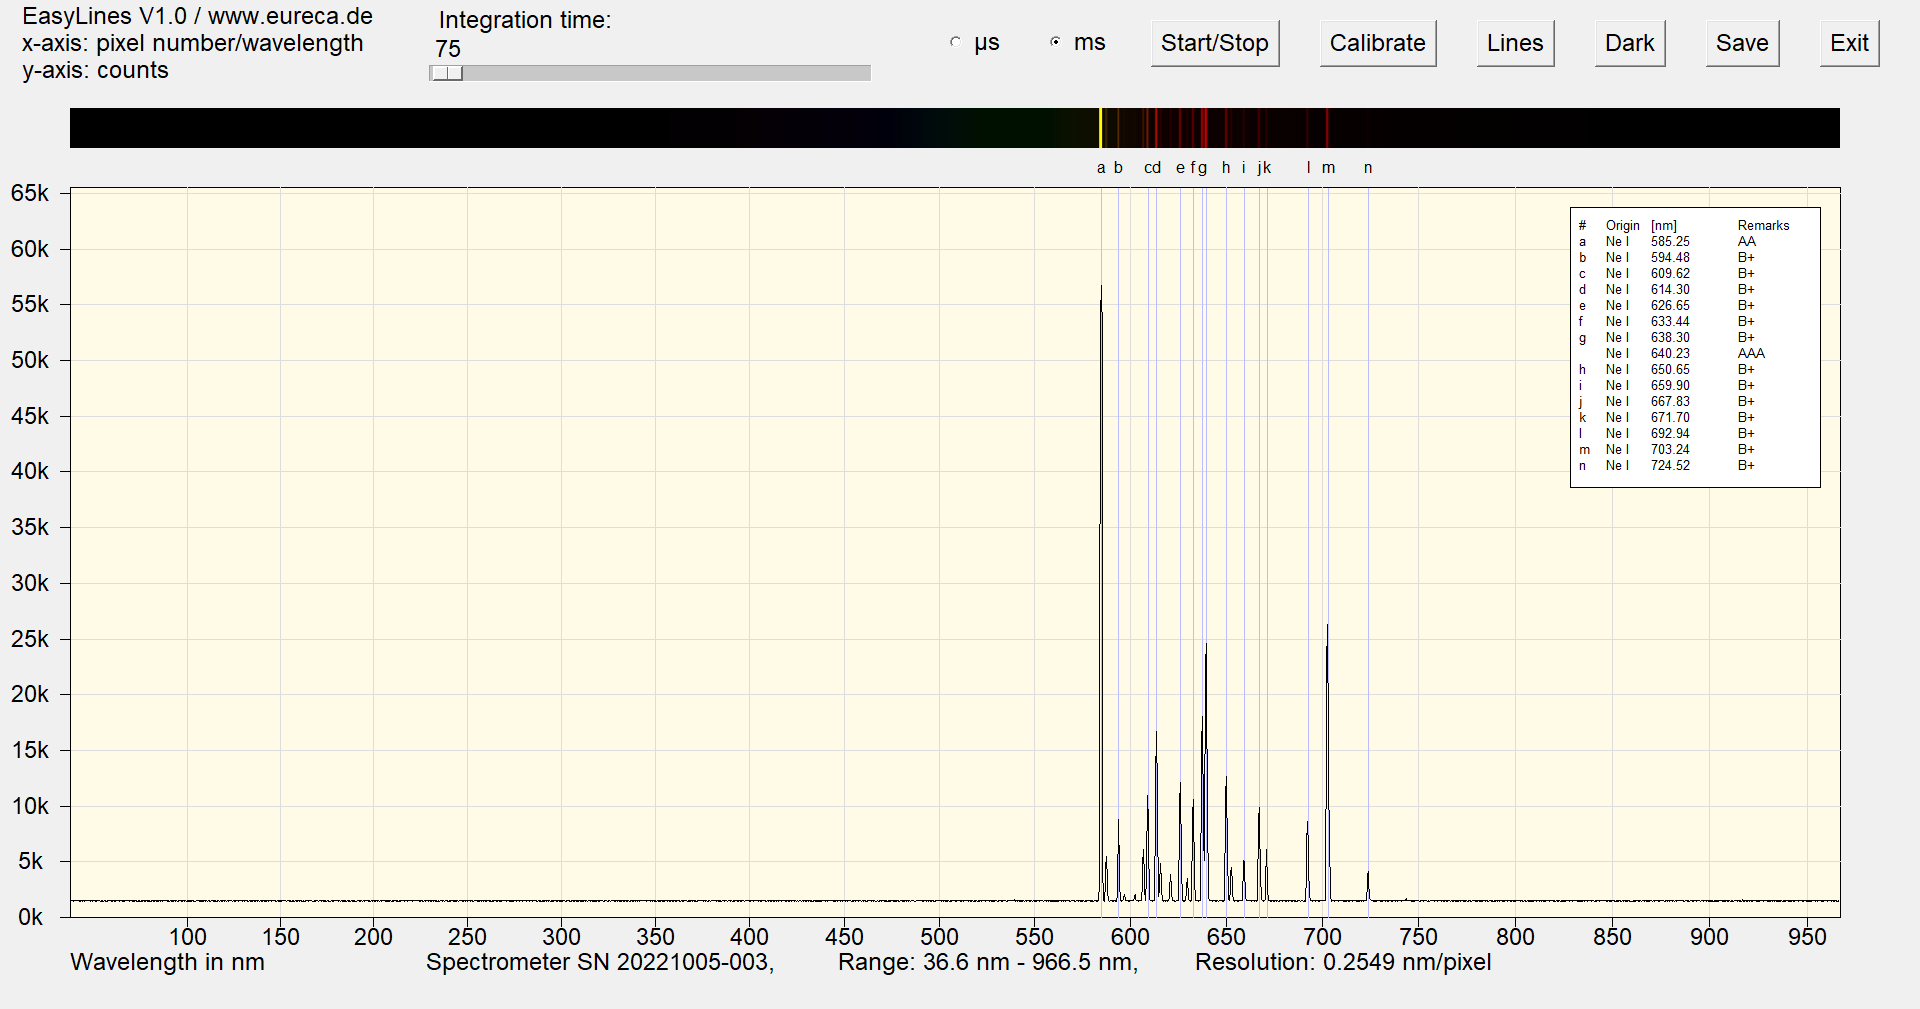Click the 30k y-axis label

point(30,583)
